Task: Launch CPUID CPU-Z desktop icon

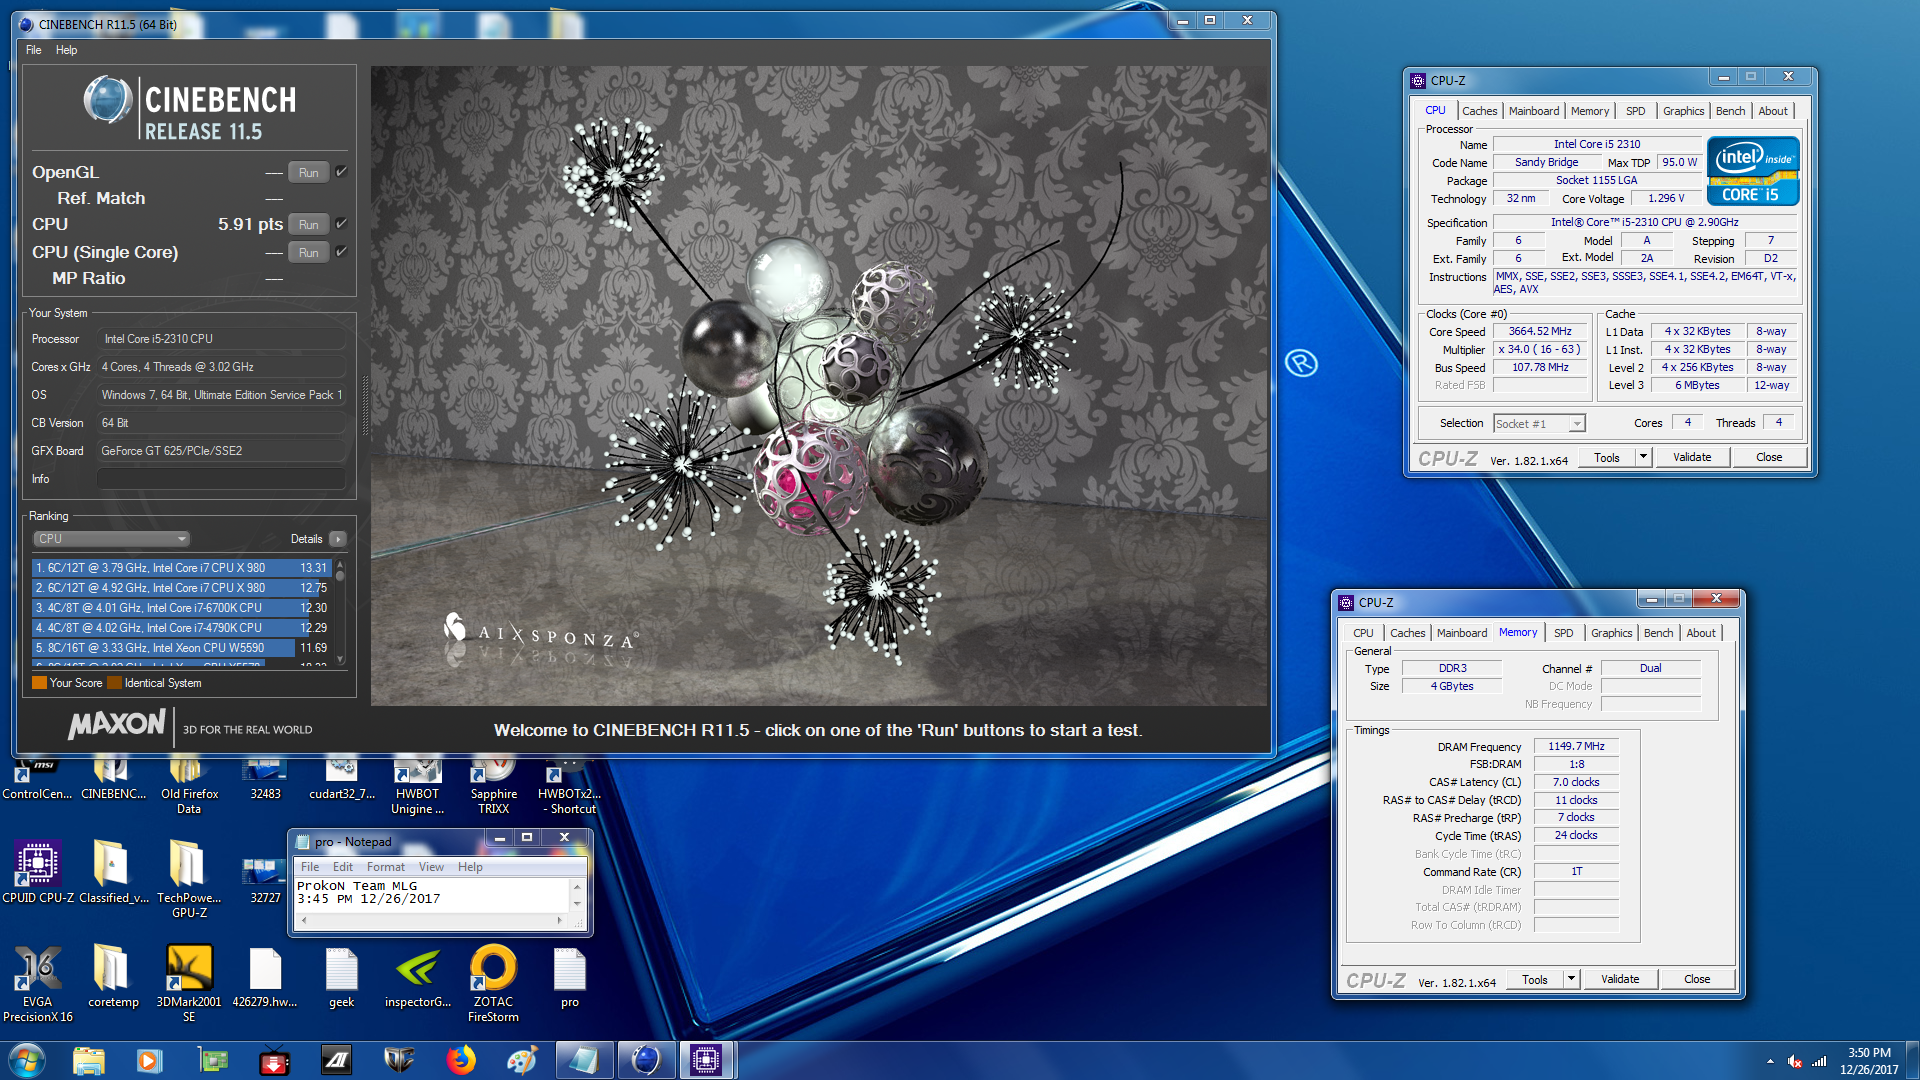Action: click(x=37, y=872)
